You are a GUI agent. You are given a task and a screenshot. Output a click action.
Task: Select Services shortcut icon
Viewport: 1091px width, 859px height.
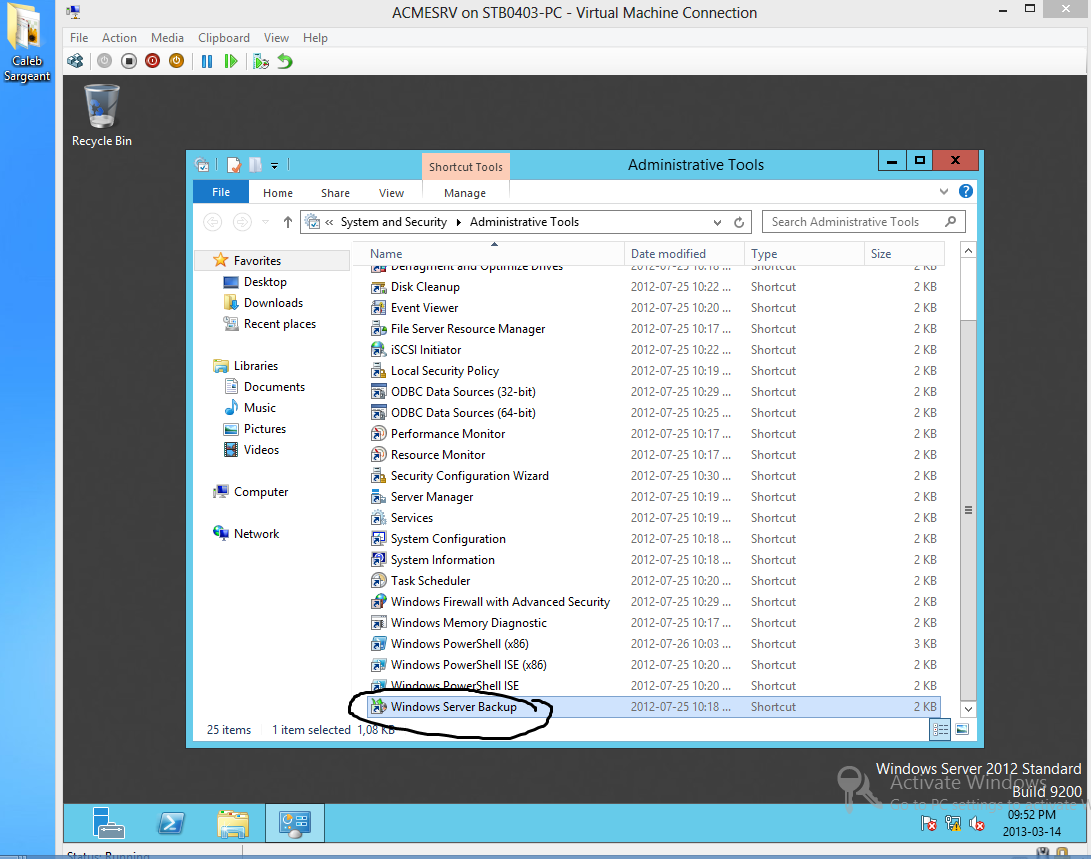tap(378, 518)
